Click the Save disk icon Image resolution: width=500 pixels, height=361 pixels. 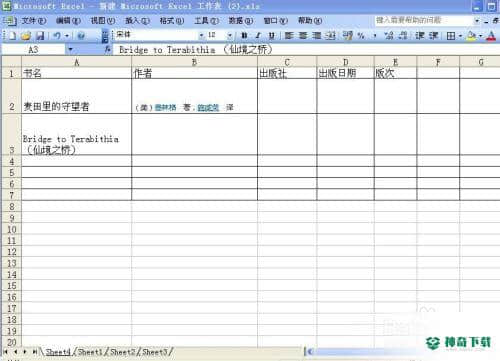click(x=40, y=35)
